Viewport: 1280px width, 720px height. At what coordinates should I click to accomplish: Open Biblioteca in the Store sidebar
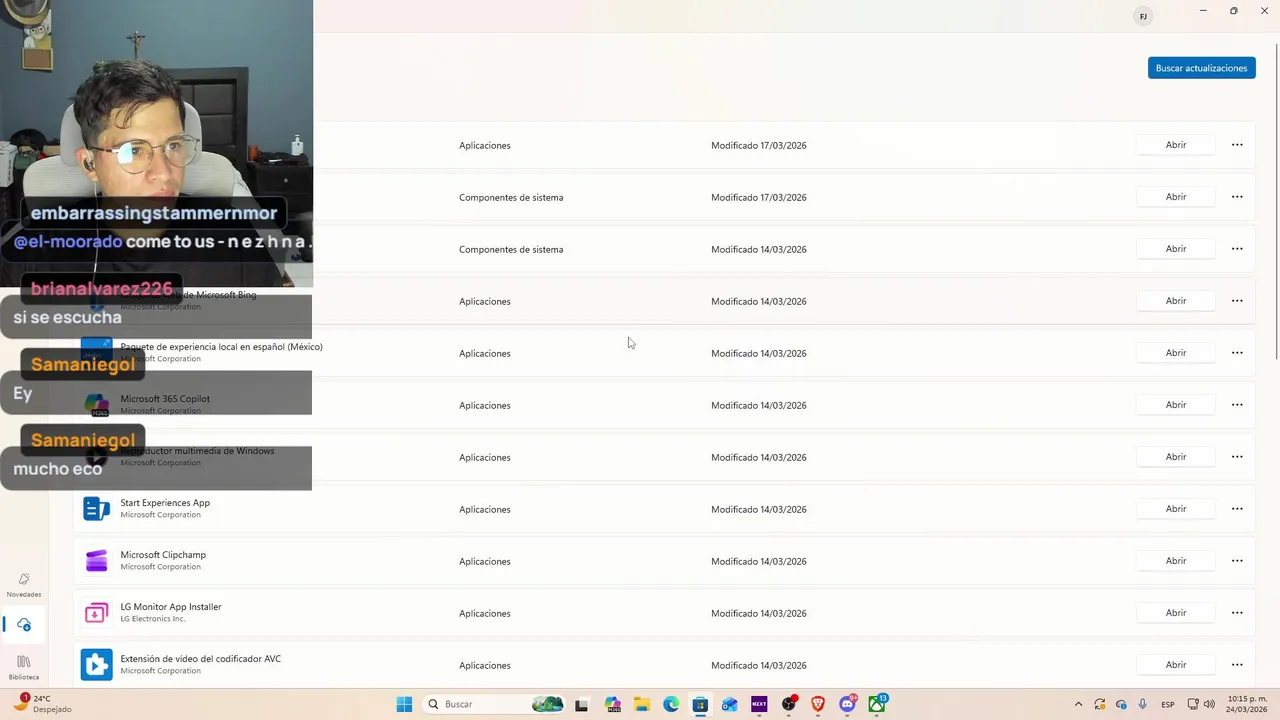click(x=24, y=668)
